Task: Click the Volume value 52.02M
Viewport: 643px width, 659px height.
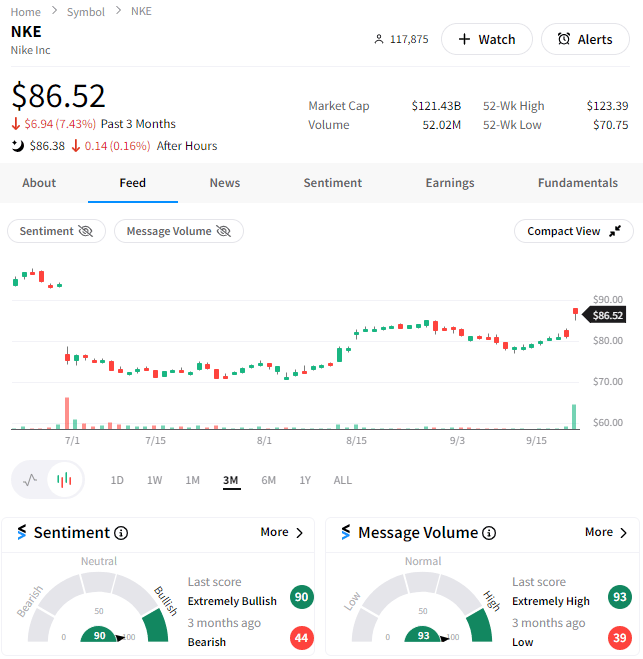Action: point(441,125)
